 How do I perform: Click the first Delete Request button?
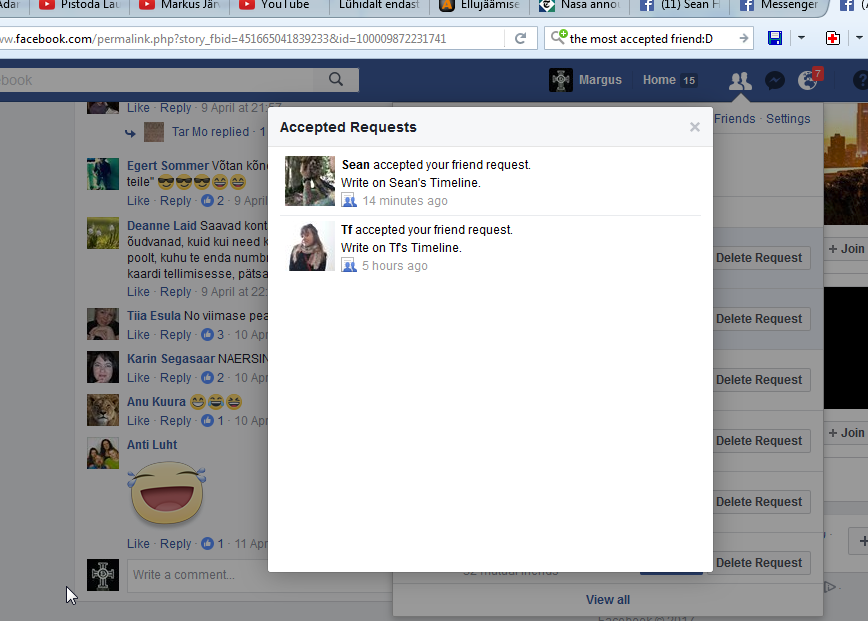(759, 258)
